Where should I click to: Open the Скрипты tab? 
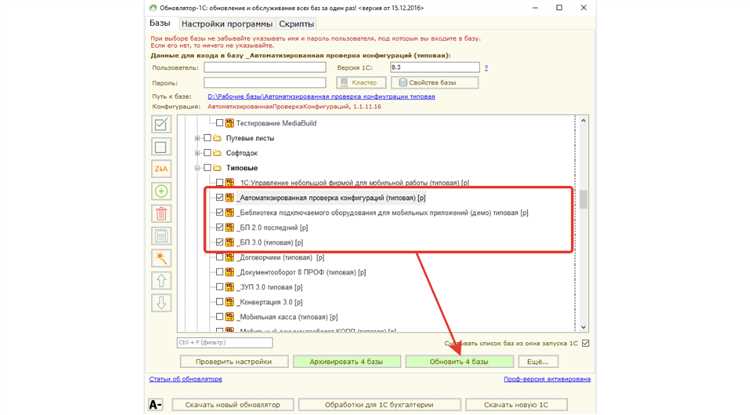[x=297, y=24]
